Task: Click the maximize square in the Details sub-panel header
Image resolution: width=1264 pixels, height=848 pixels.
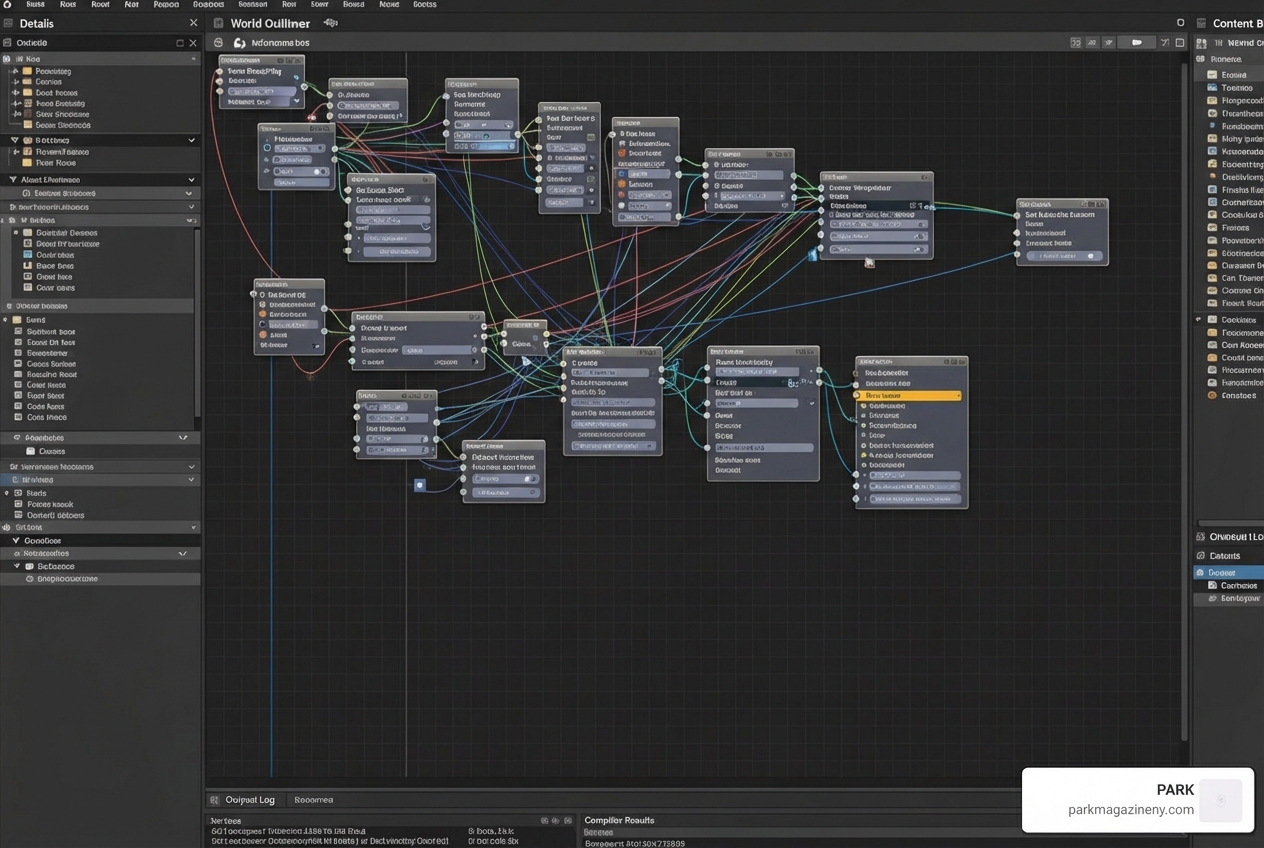Action: (180, 43)
